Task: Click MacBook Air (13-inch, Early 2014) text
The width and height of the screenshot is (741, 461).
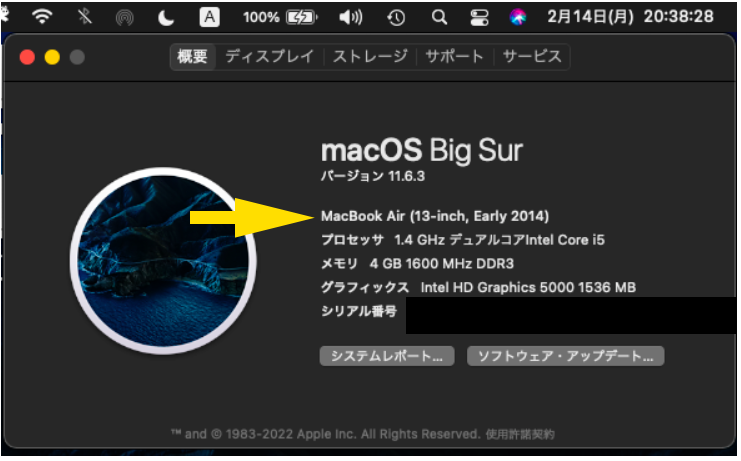Action: (x=435, y=216)
